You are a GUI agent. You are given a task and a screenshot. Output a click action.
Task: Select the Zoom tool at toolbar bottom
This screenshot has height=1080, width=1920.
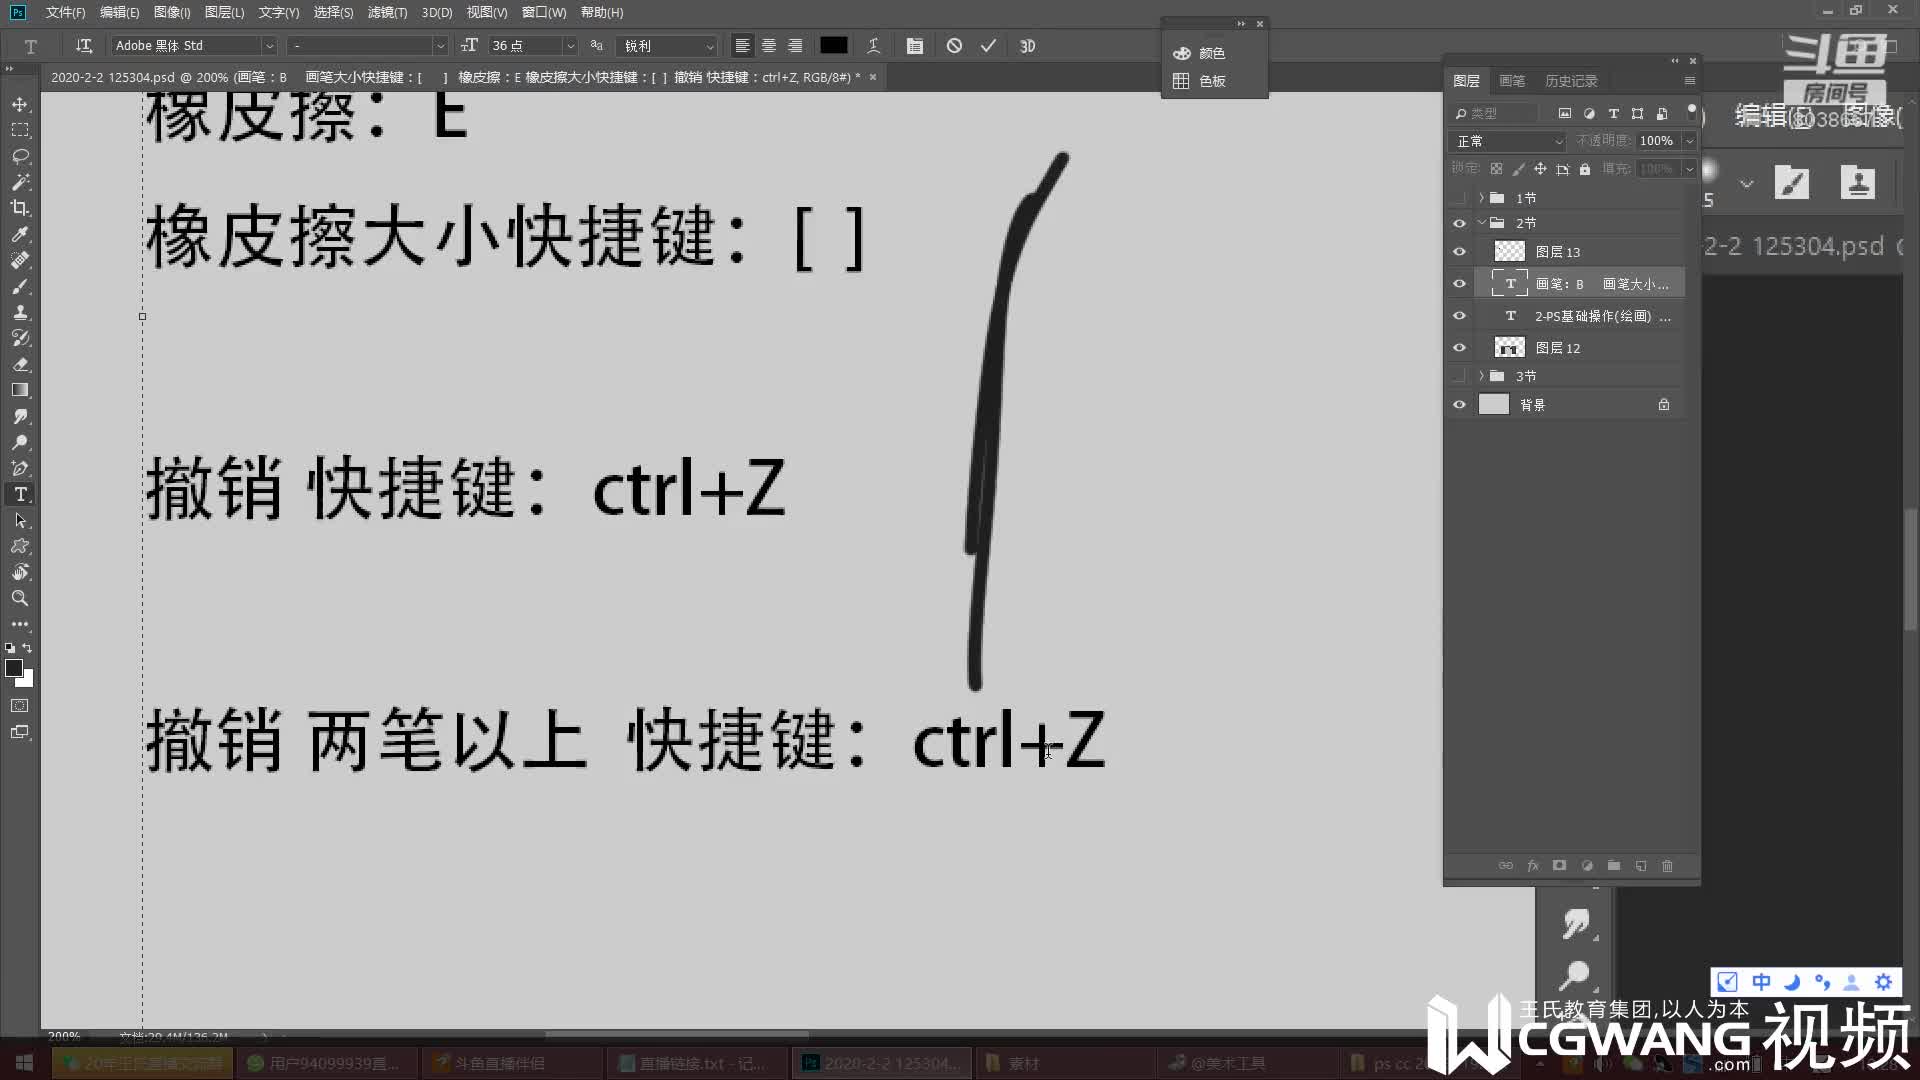20,598
